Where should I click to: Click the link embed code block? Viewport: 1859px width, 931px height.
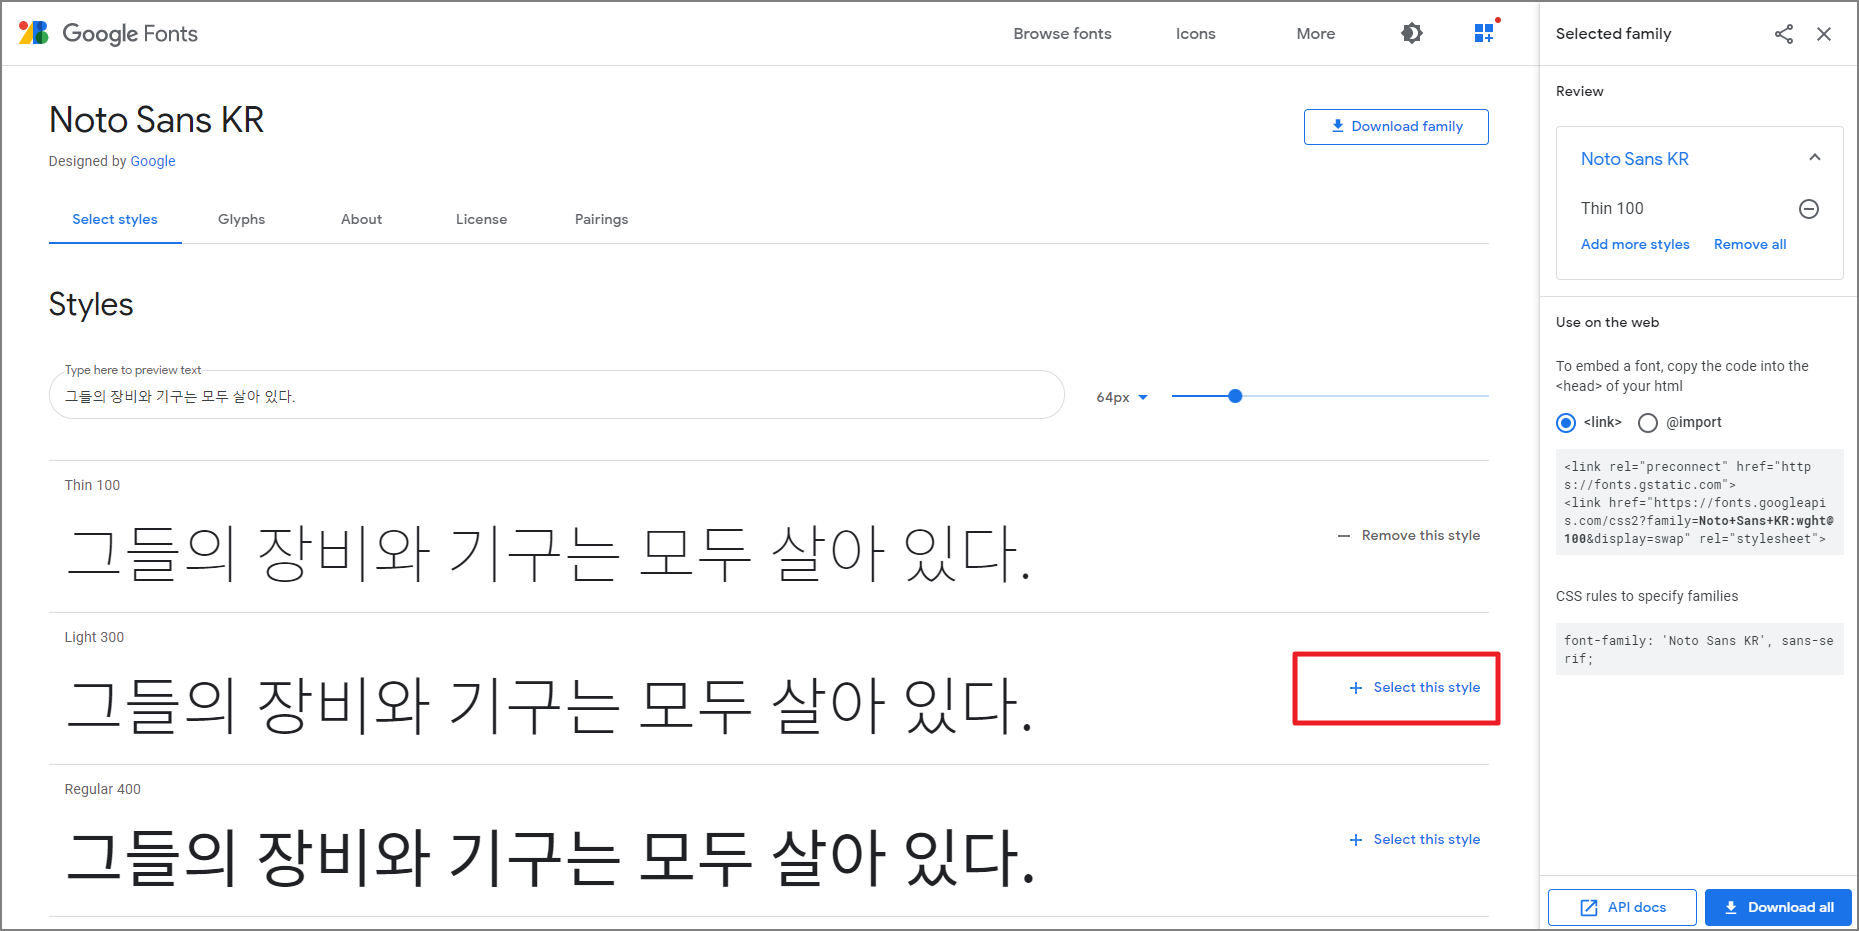pyautogui.click(x=1699, y=503)
